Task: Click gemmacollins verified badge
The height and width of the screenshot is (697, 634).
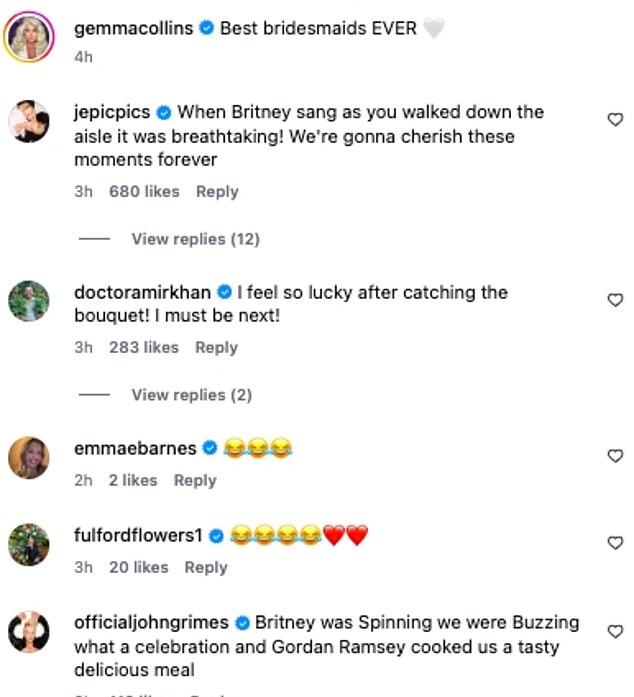Action: [206, 29]
